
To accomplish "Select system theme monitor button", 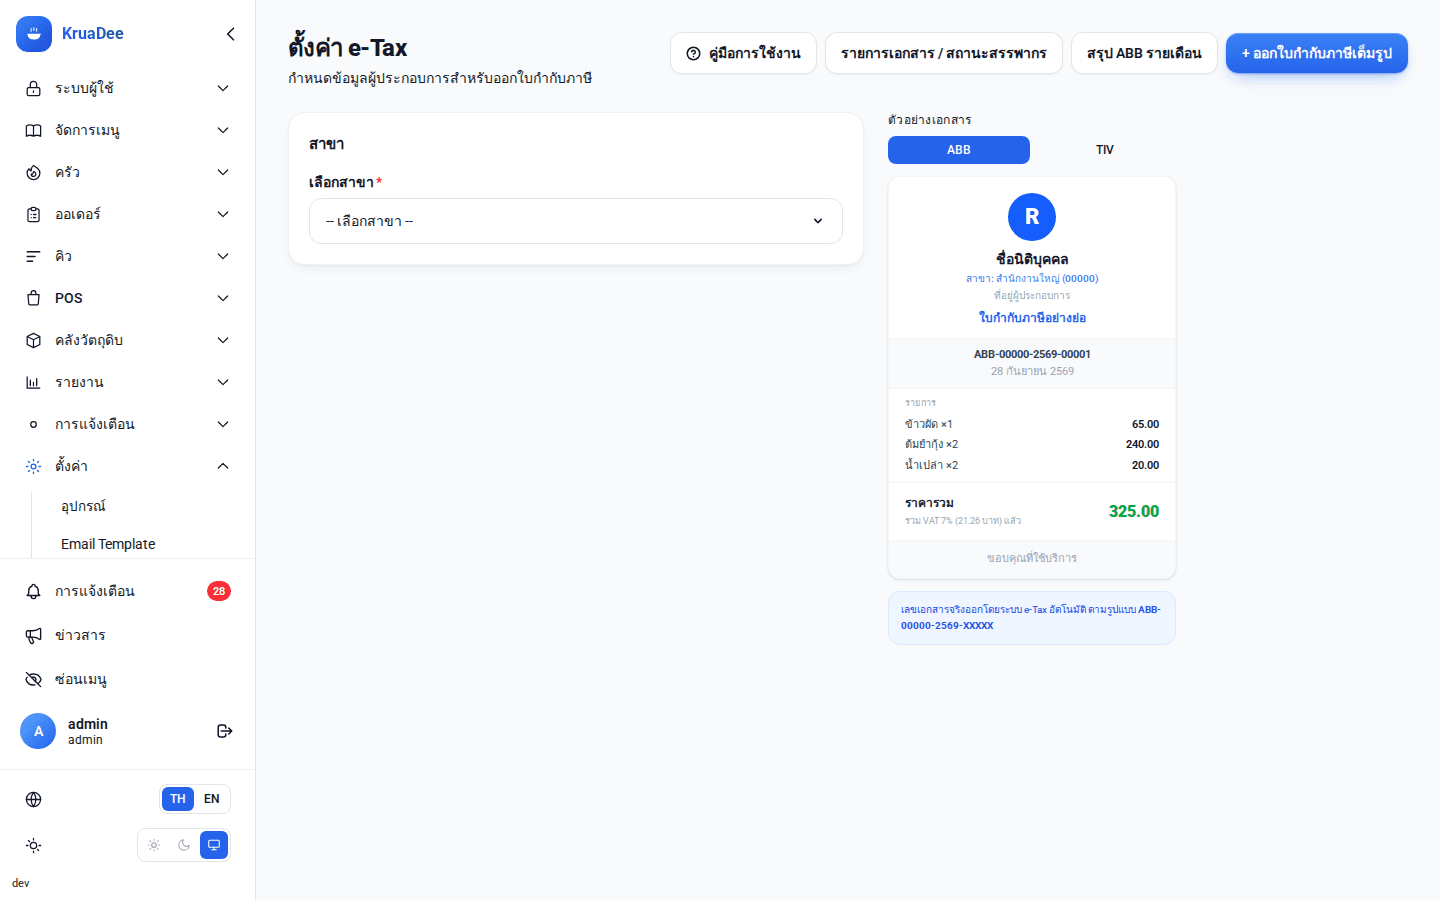I will click(x=214, y=845).
